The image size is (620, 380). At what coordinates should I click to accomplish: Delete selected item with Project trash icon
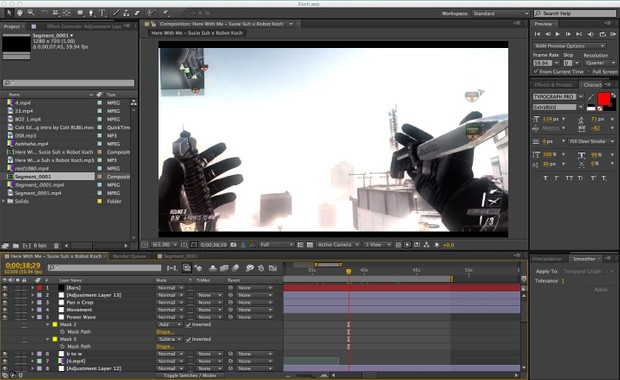(56, 246)
